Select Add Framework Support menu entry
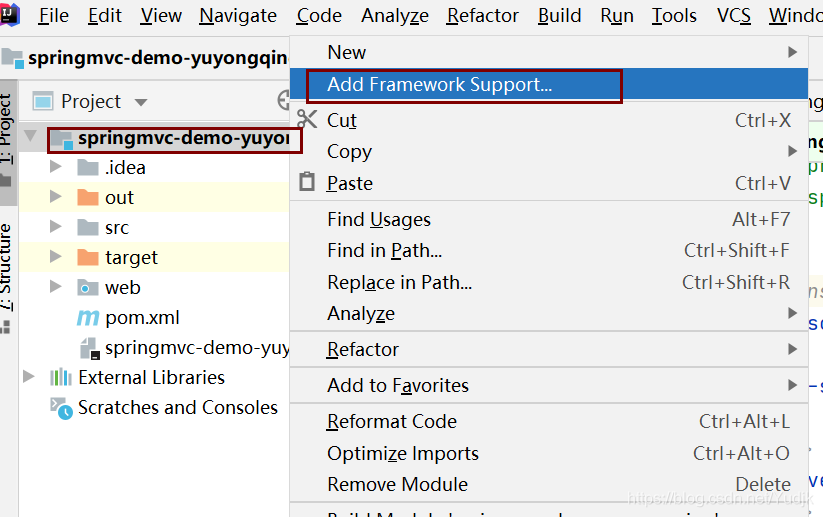823x517 pixels. (439, 85)
